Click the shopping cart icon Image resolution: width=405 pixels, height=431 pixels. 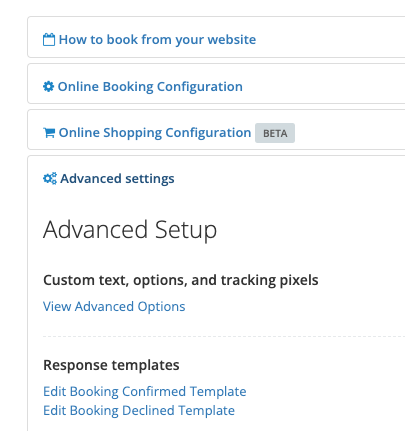tap(49, 133)
